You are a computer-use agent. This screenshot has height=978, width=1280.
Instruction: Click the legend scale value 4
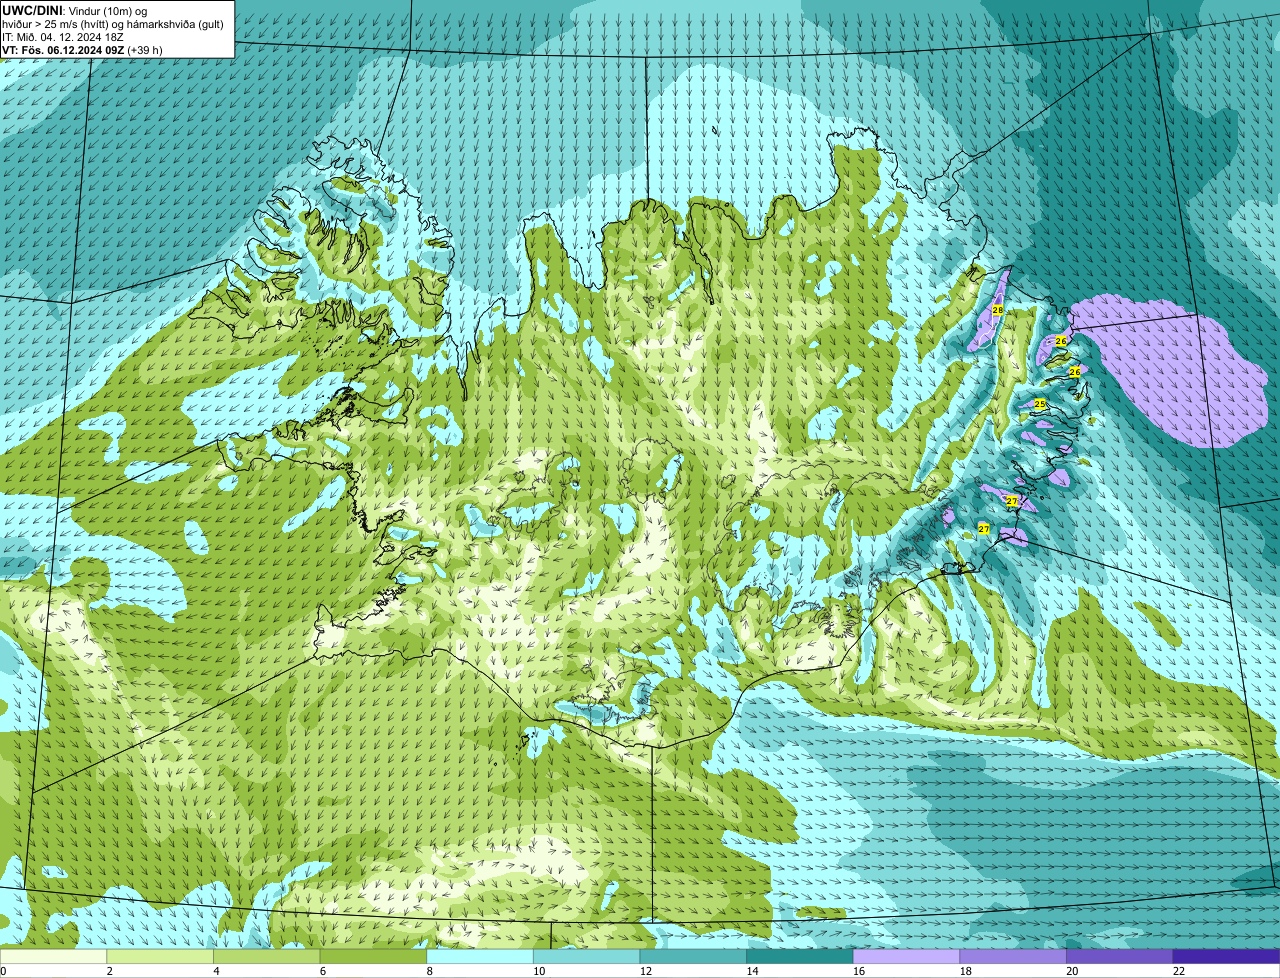click(x=216, y=971)
